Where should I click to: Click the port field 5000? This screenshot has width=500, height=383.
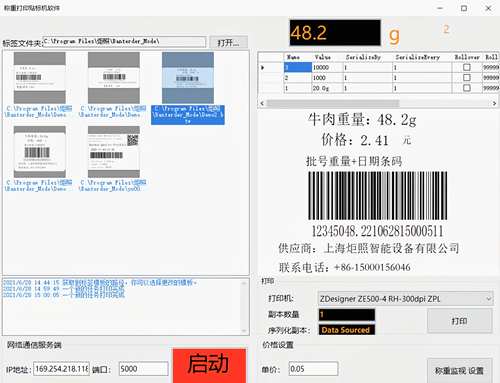[x=143, y=369]
